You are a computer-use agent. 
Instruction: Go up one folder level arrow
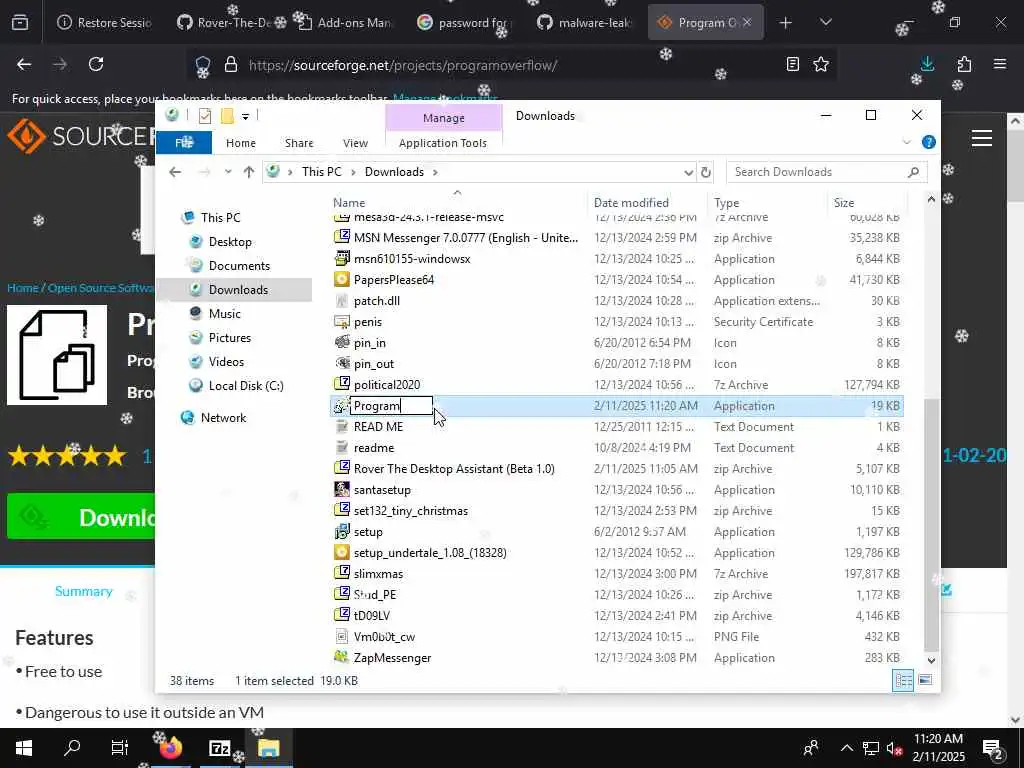click(249, 172)
